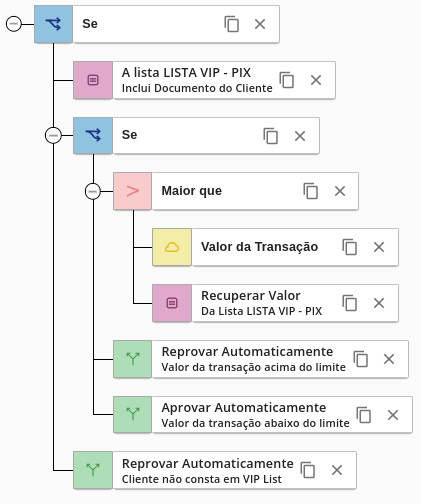Copy the Maior que node
The width and height of the screenshot is (421, 504).
tap(311, 191)
